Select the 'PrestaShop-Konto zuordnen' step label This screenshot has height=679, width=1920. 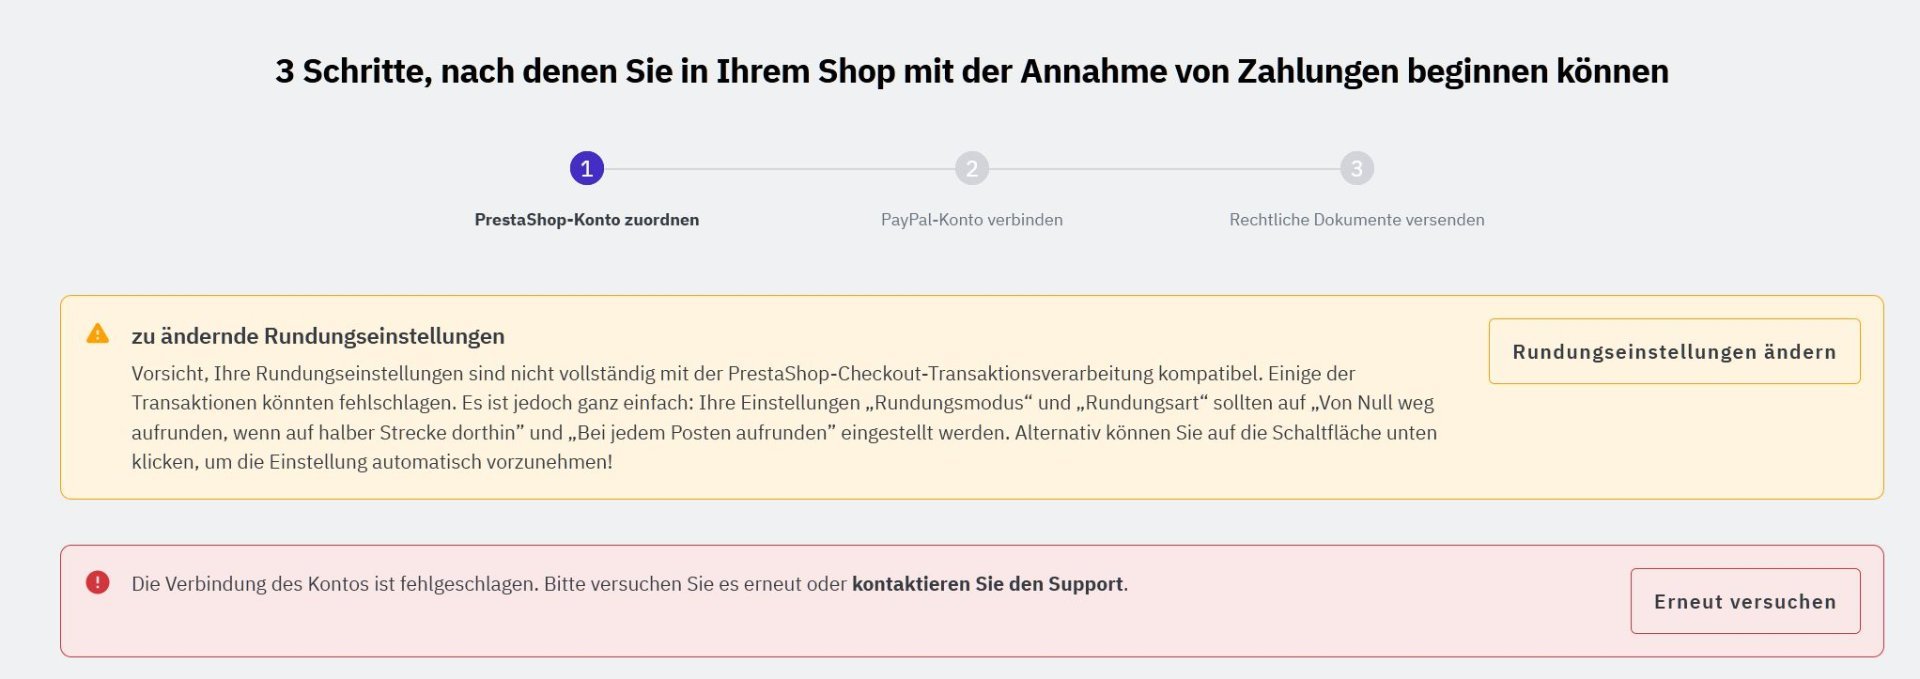586,220
